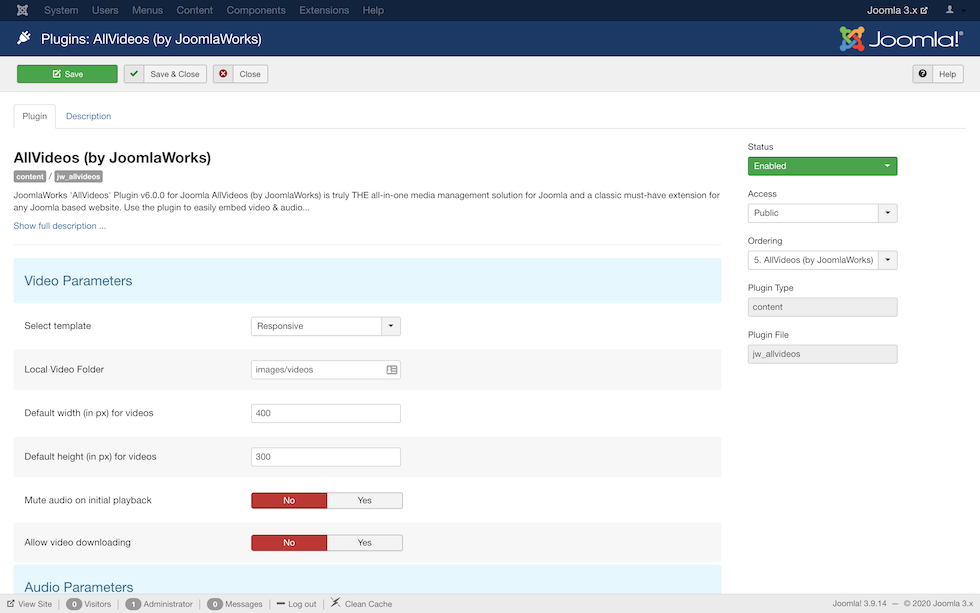Open the Ordering dropdown

pos(822,260)
